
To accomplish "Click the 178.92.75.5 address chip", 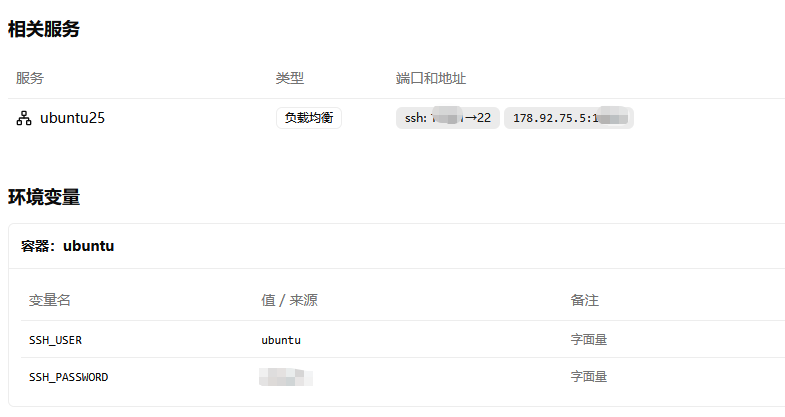I will [568, 118].
